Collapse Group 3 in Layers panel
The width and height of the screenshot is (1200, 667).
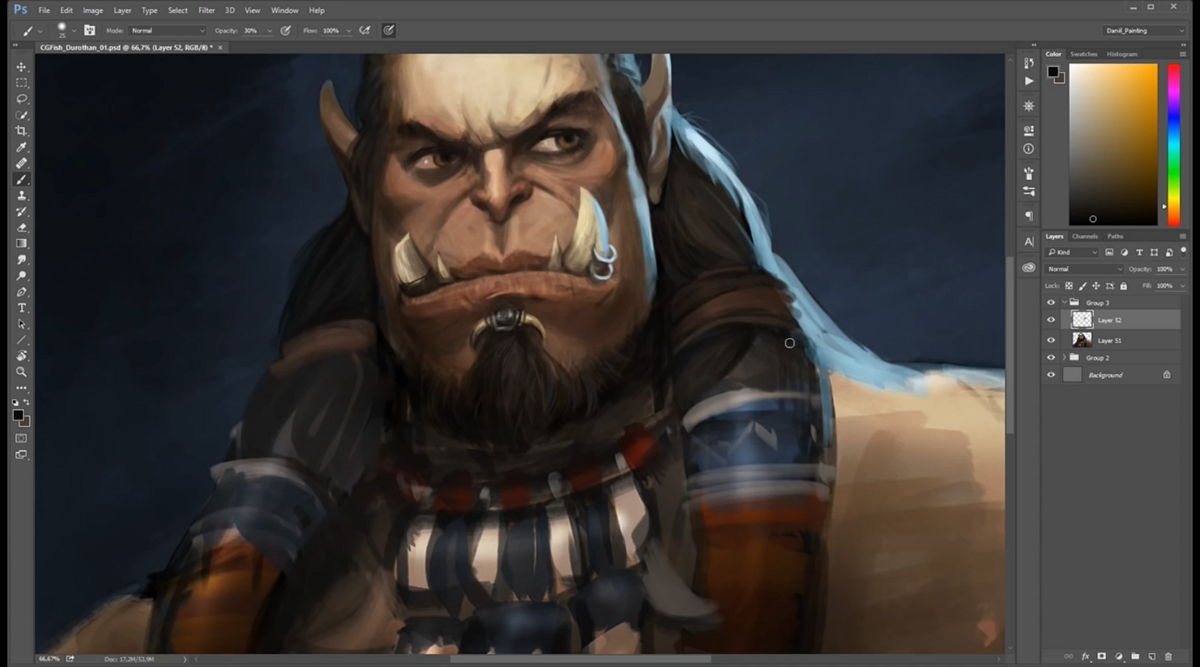1064,302
